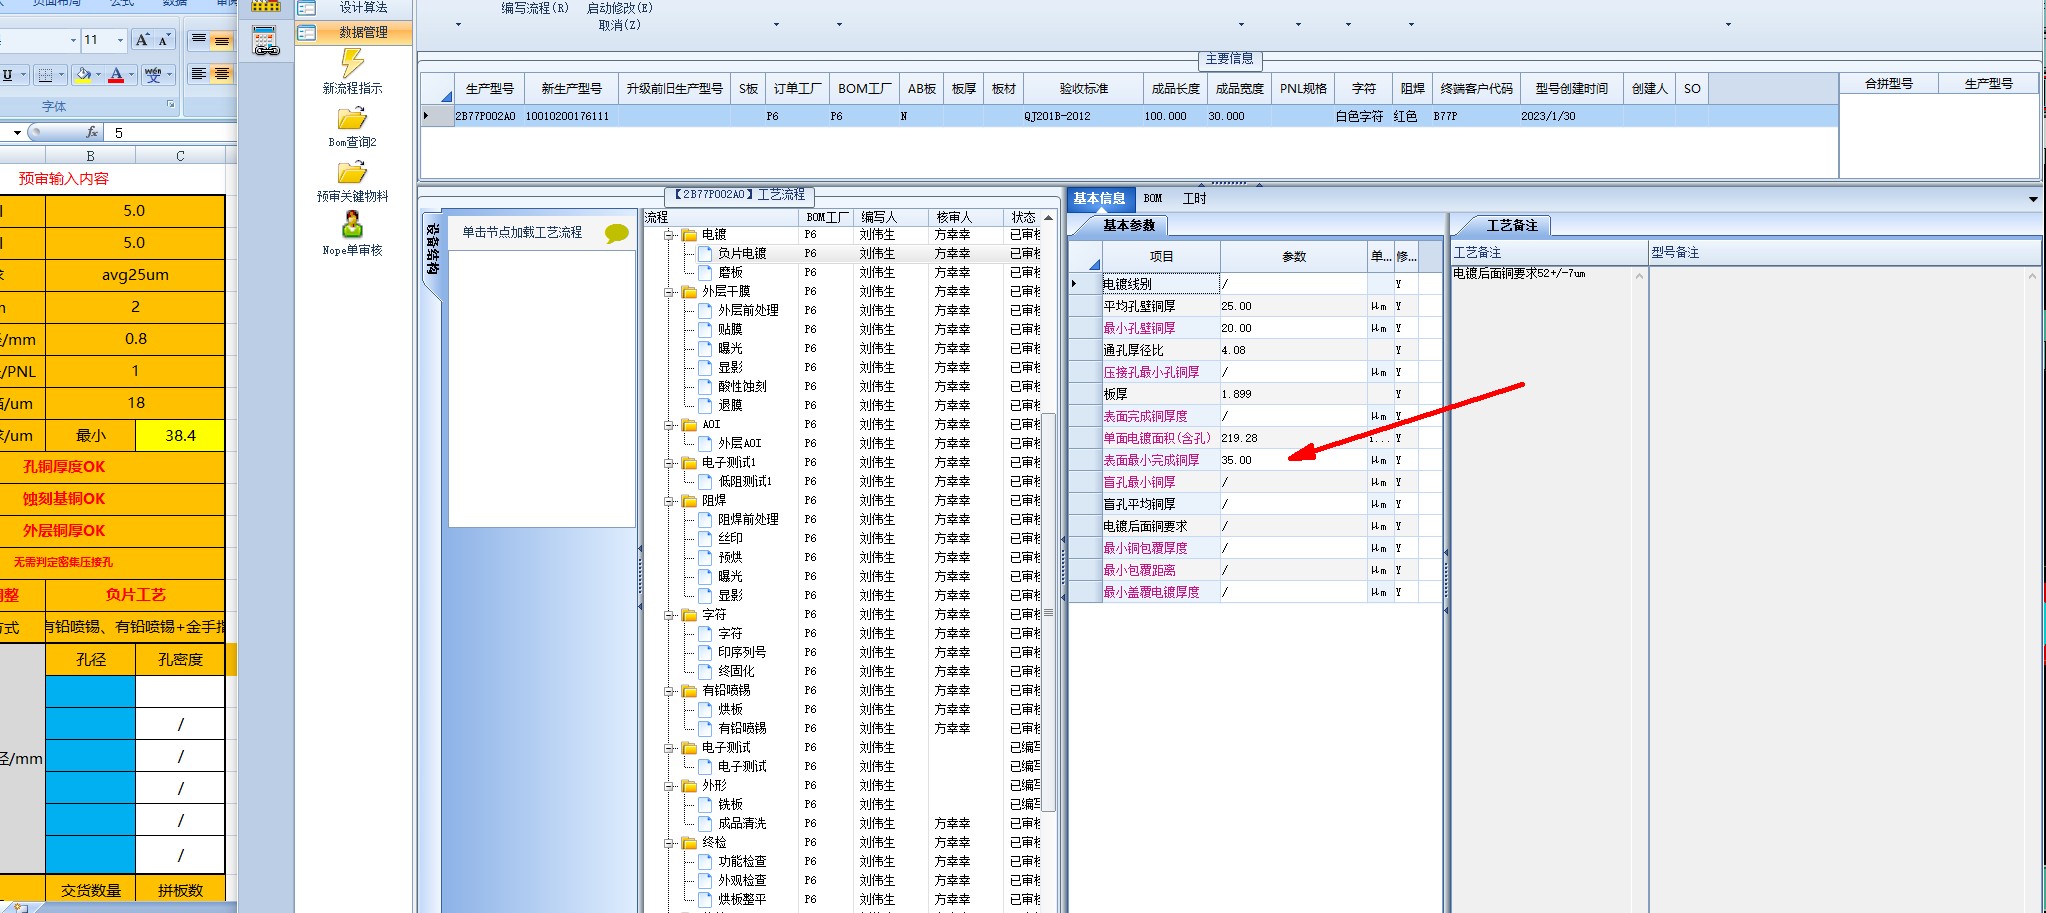Toggle top vertical alignment in Excel
This screenshot has width=2046, height=913.
click(199, 40)
